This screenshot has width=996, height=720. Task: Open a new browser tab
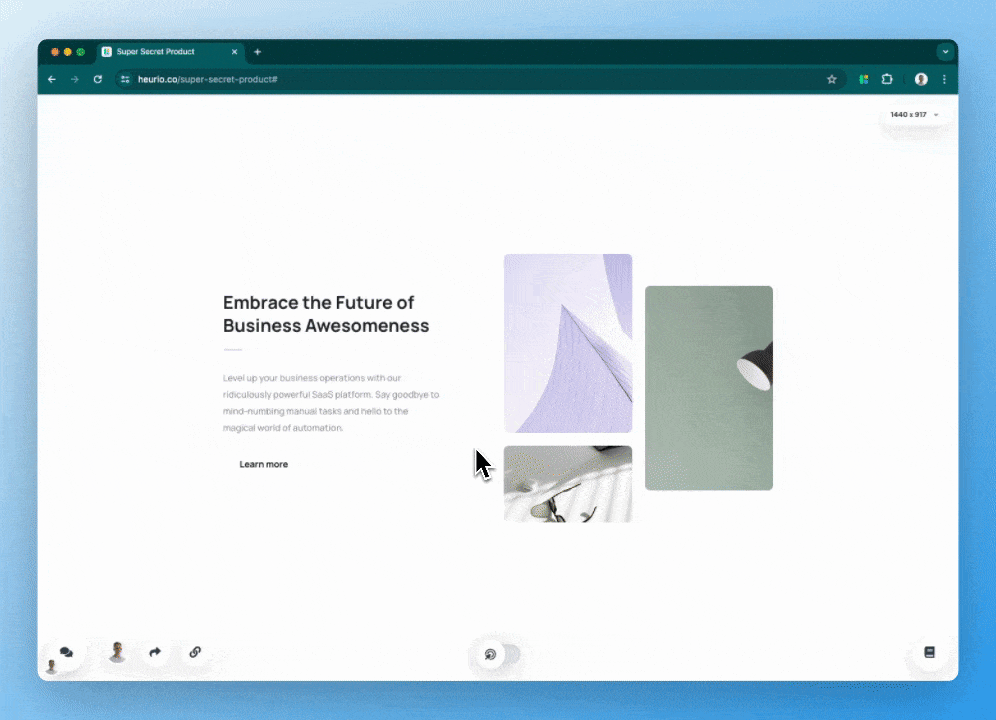point(257,52)
